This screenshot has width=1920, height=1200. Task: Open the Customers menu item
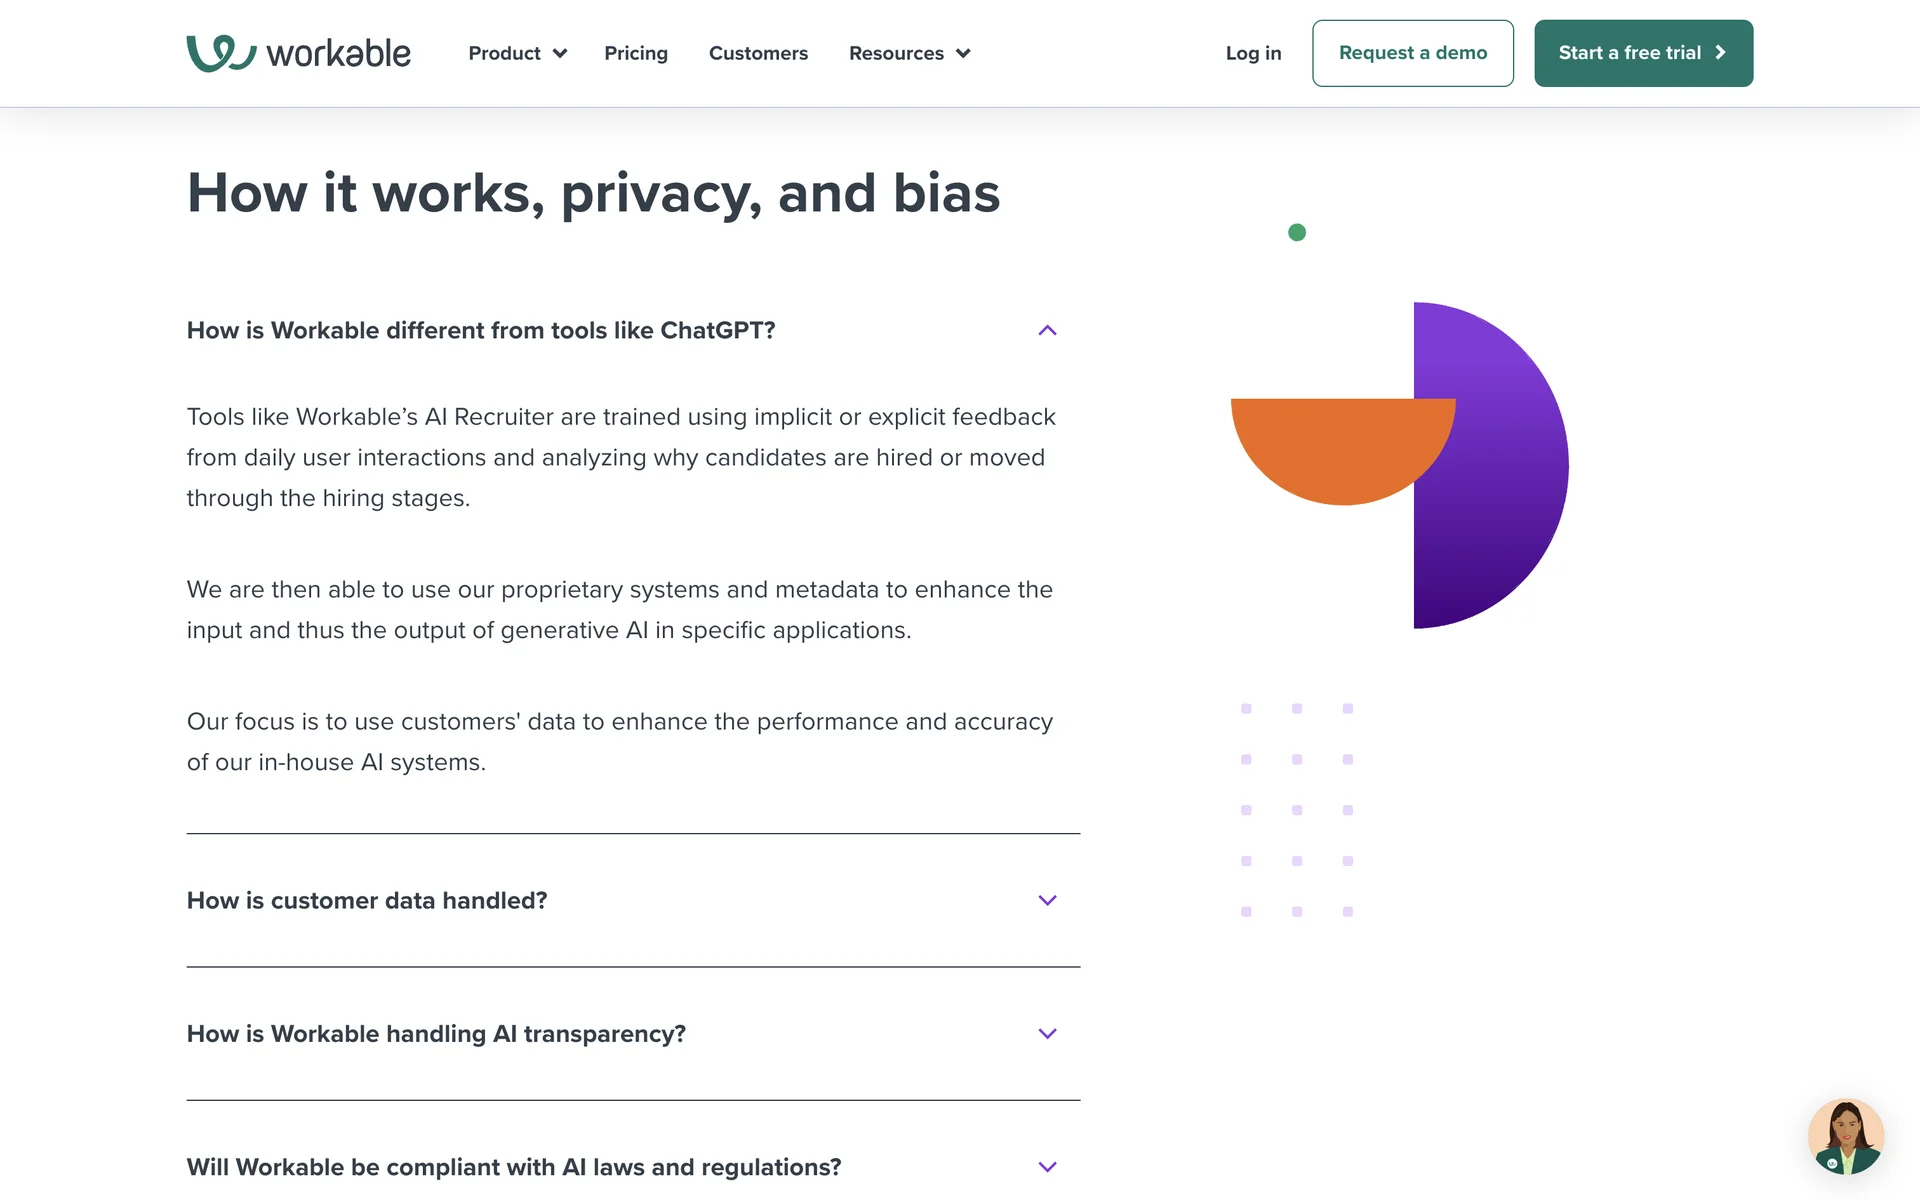[x=758, y=53]
